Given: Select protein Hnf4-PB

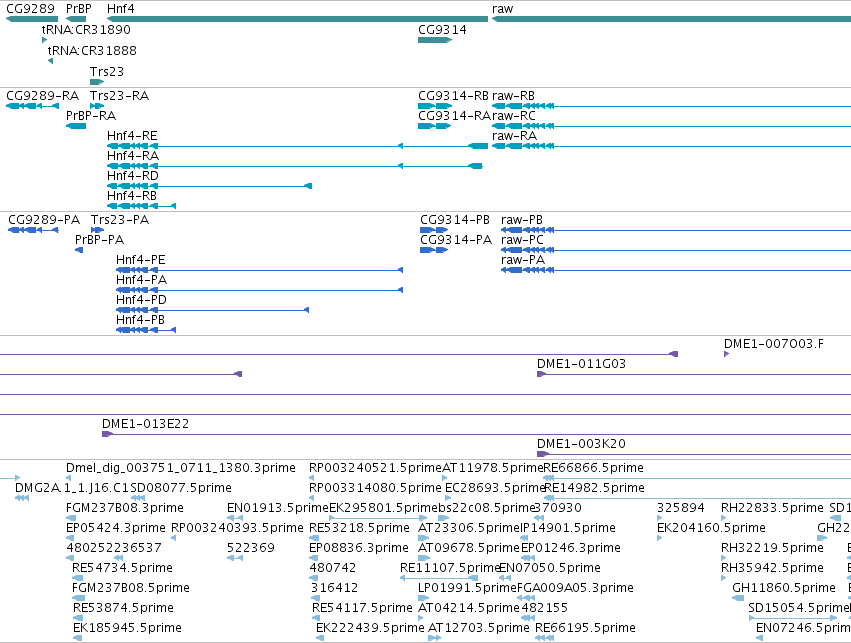Looking at the screenshot, I should tap(146, 330).
